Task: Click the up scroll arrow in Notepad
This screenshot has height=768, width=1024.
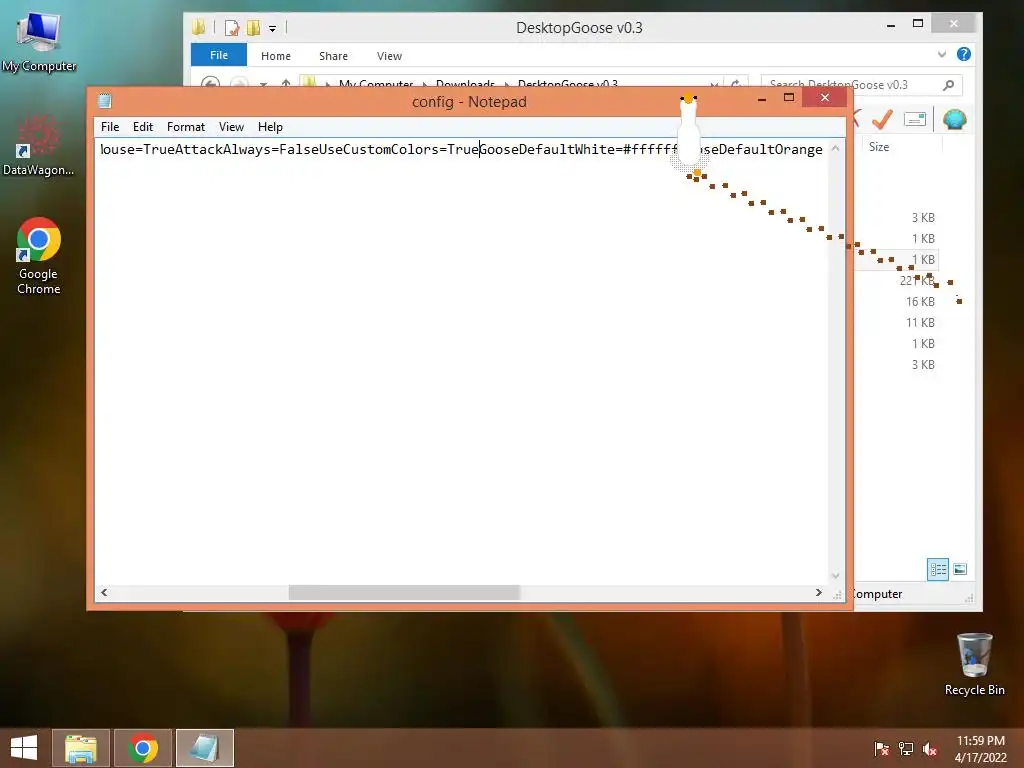Action: click(835, 149)
